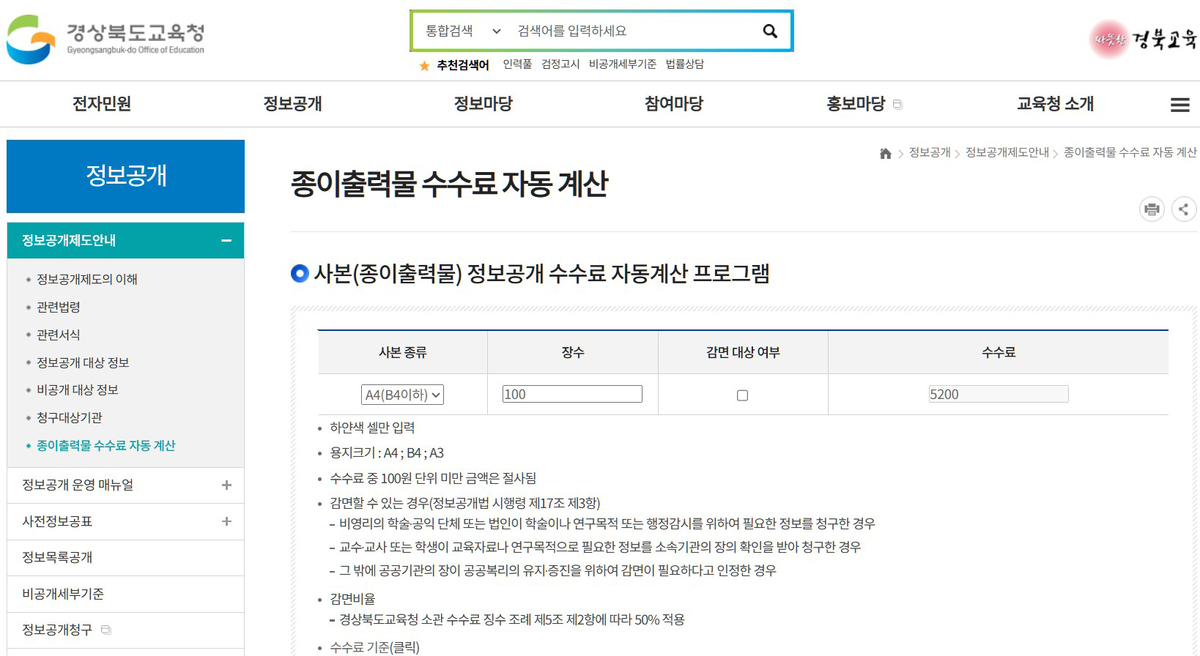Viewport: 1200px width, 656px height.
Task: Open the hamburger all-menu icon
Action: 1179,105
